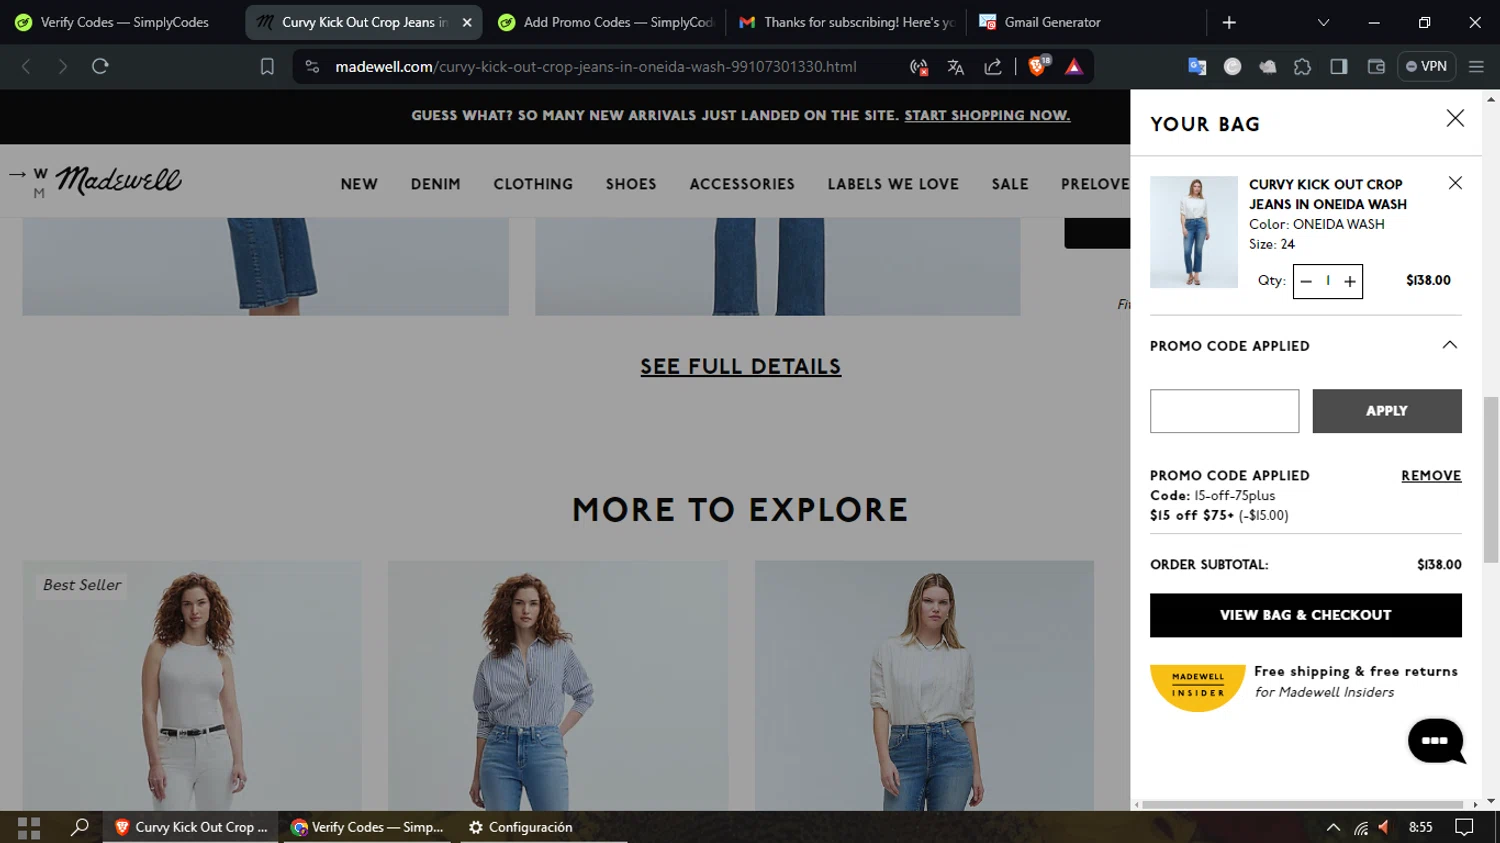This screenshot has height=843, width=1500.
Task: Open the SHOES navigation menu
Action: point(631,184)
